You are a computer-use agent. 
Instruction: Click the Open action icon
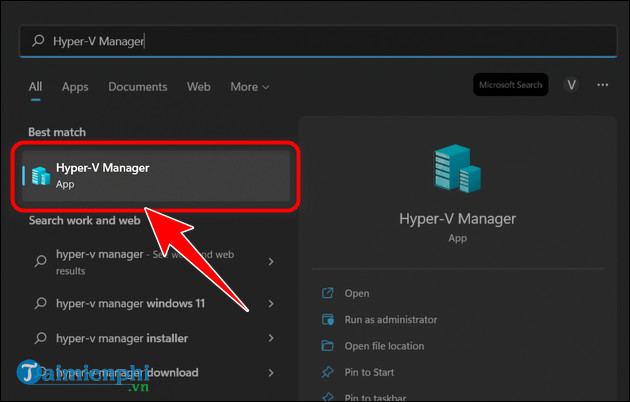(x=327, y=293)
